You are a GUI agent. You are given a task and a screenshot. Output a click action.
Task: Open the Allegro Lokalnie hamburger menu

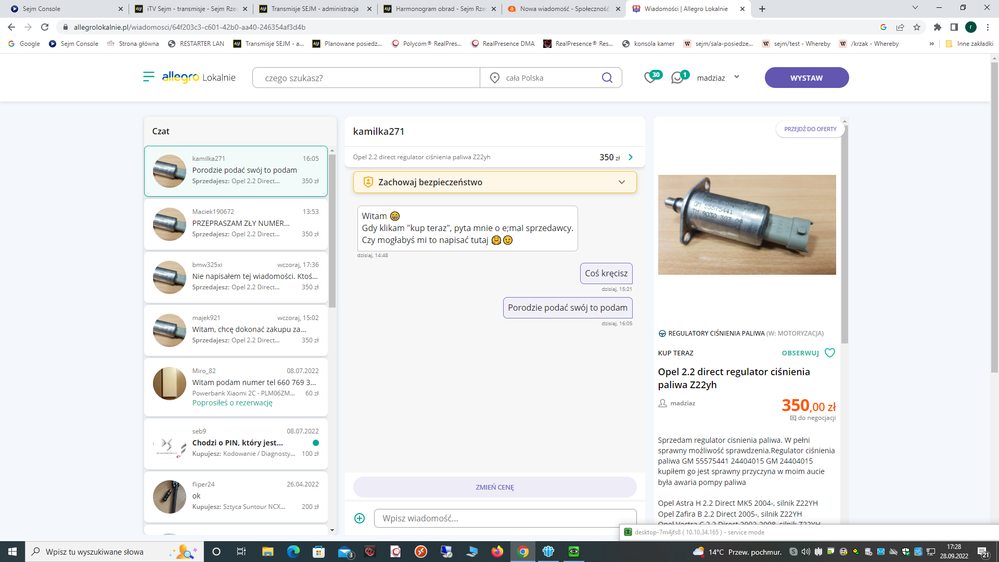(x=148, y=77)
